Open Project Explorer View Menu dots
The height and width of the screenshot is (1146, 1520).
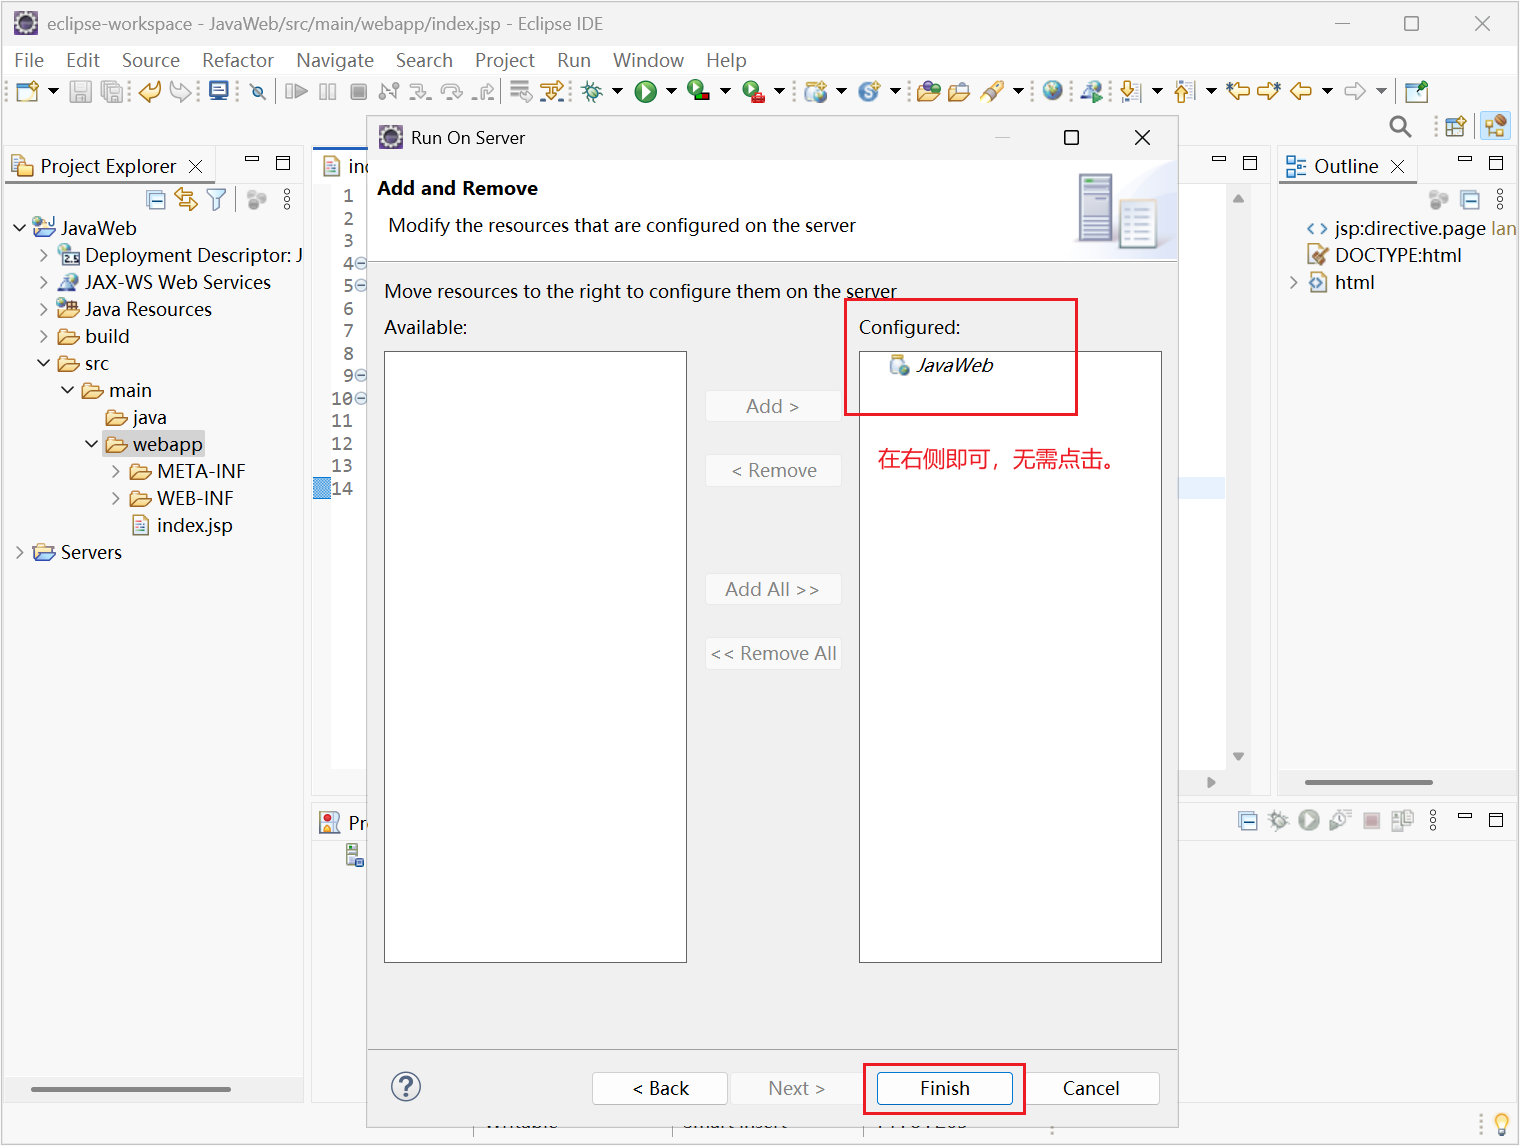[x=287, y=200]
